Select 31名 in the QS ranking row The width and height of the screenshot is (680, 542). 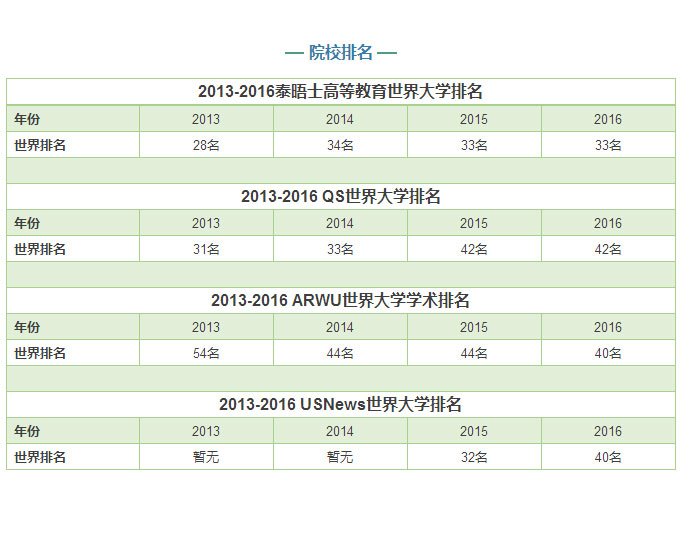click(206, 249)
